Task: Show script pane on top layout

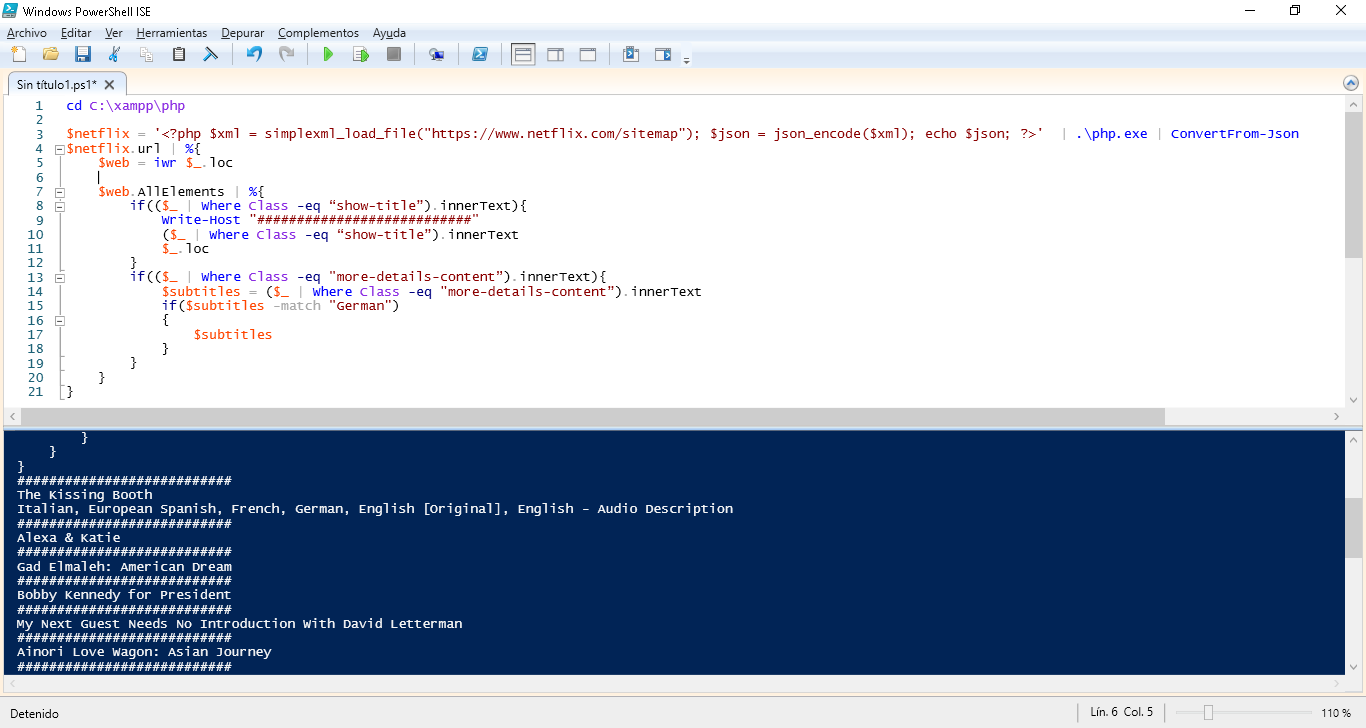Action: pos(523,54)
